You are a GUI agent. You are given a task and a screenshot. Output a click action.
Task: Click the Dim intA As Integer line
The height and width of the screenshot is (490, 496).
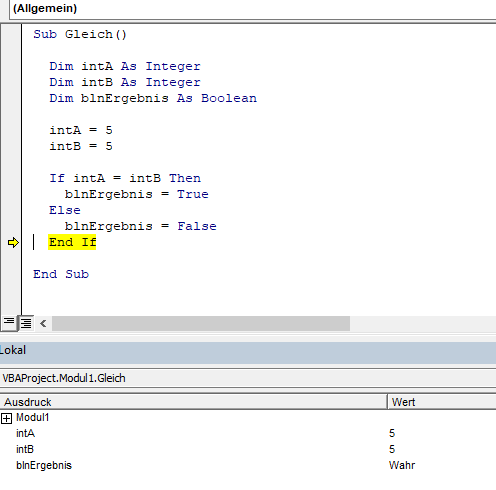click(125, 66)
